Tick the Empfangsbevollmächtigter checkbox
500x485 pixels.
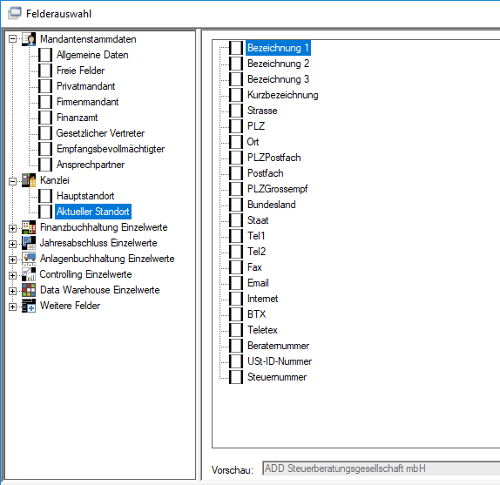pyautogui.click(x=45, y=149)
